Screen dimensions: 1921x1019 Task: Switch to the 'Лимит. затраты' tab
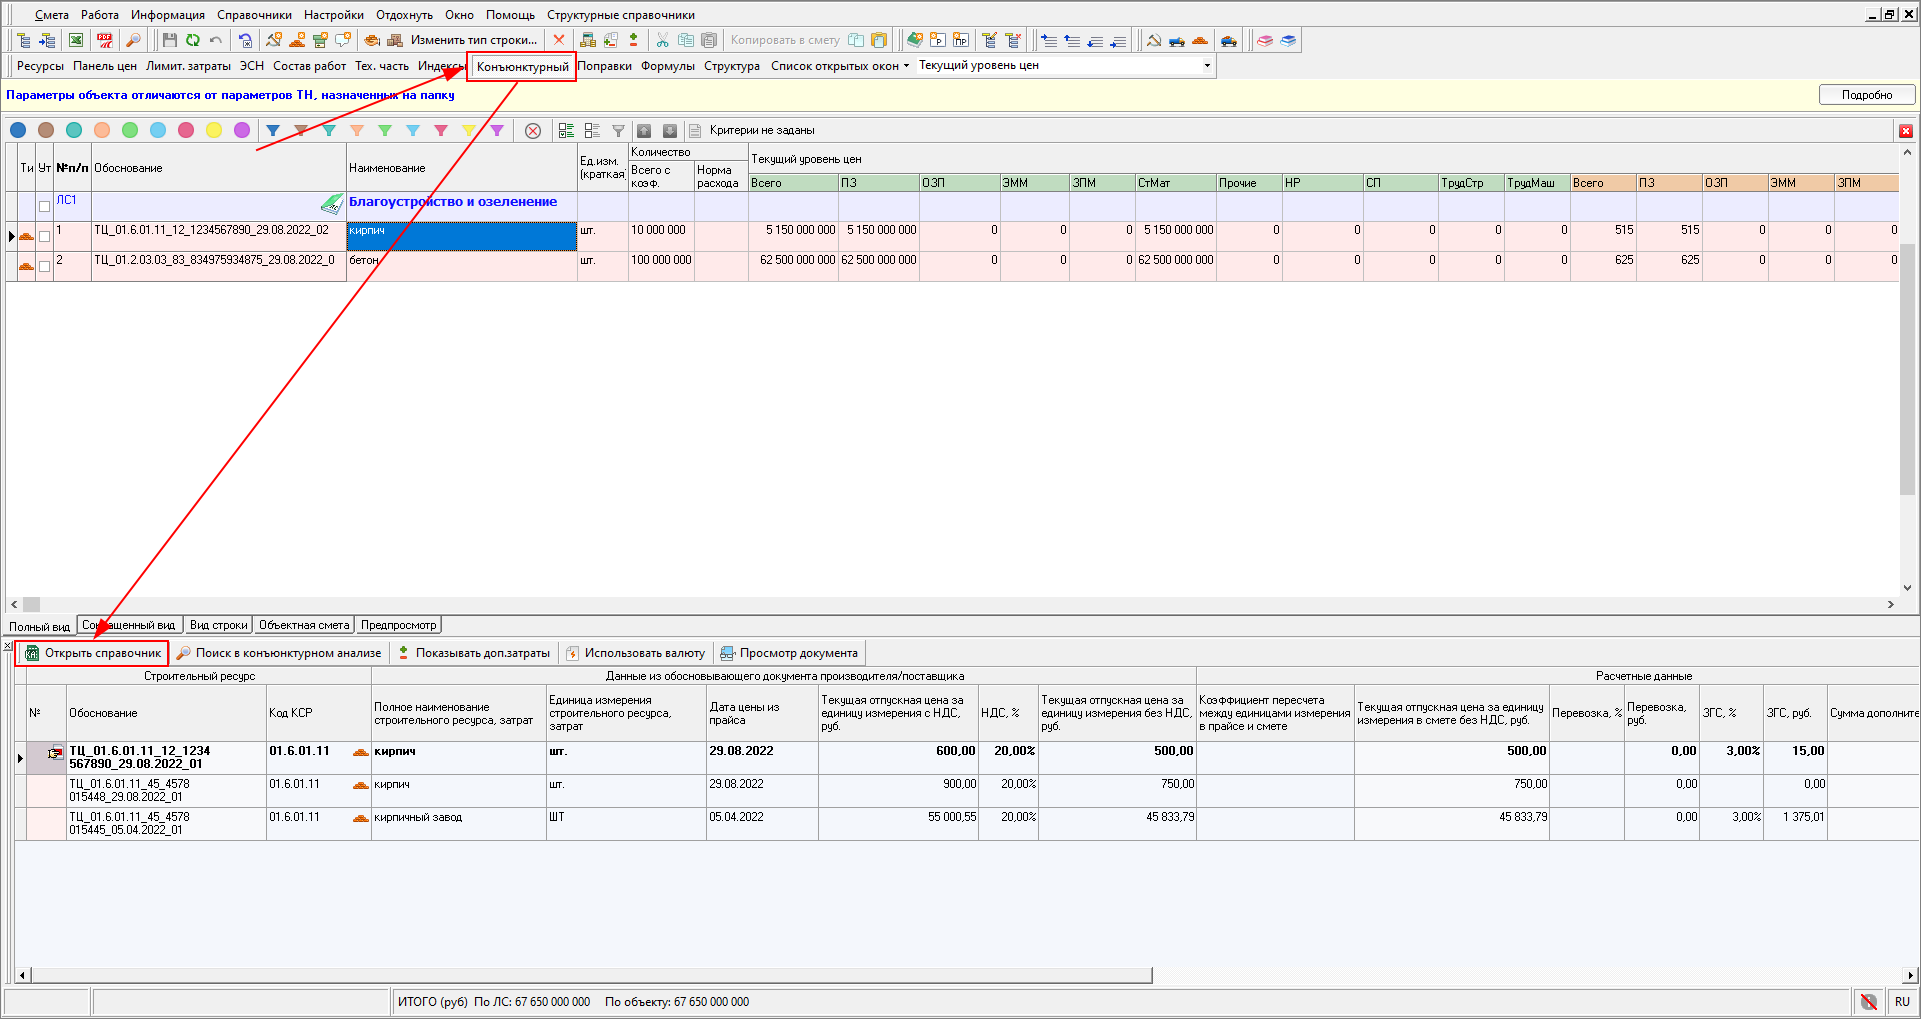point(188,66)
